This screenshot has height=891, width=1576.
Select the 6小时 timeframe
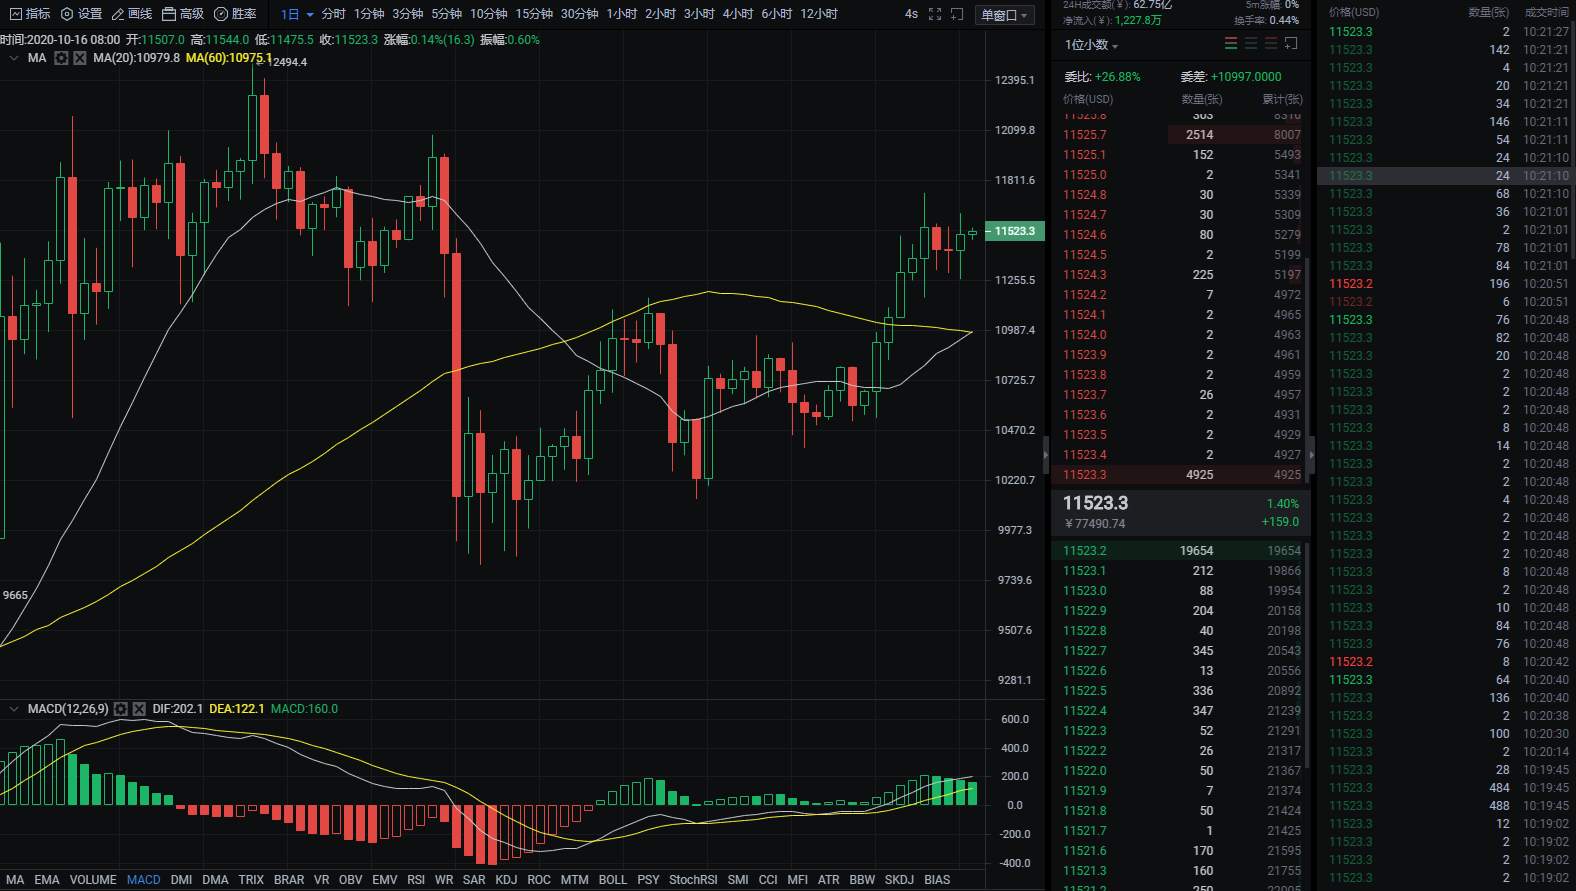[777, 14]
